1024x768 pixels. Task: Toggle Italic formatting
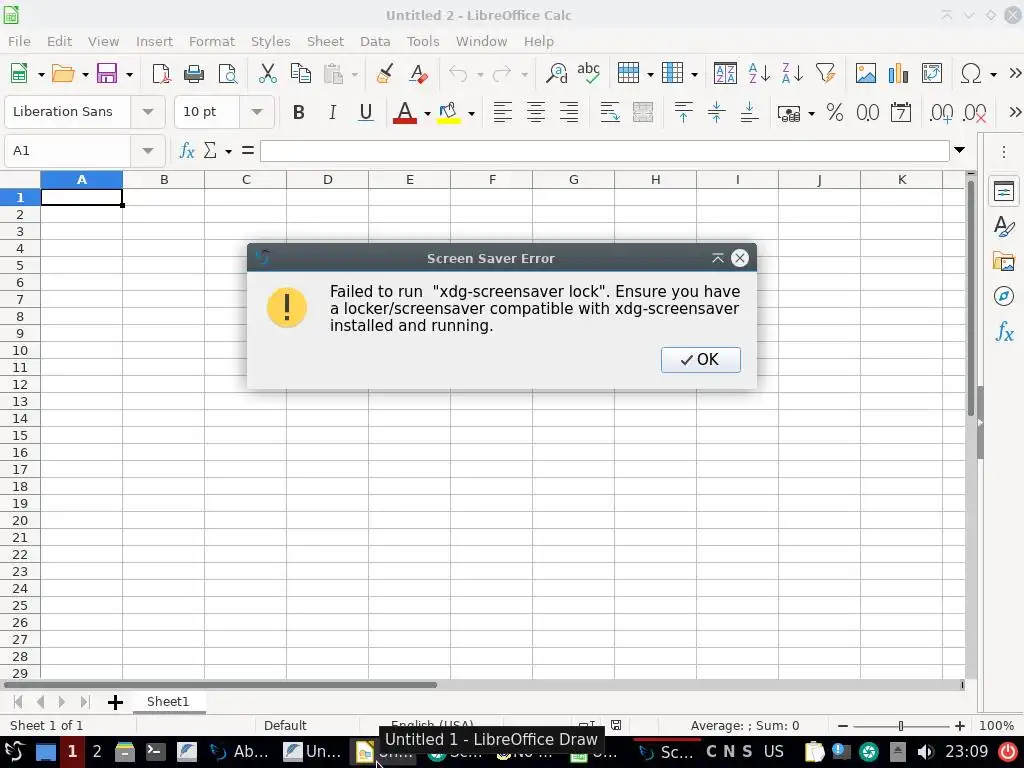[332, 112]
